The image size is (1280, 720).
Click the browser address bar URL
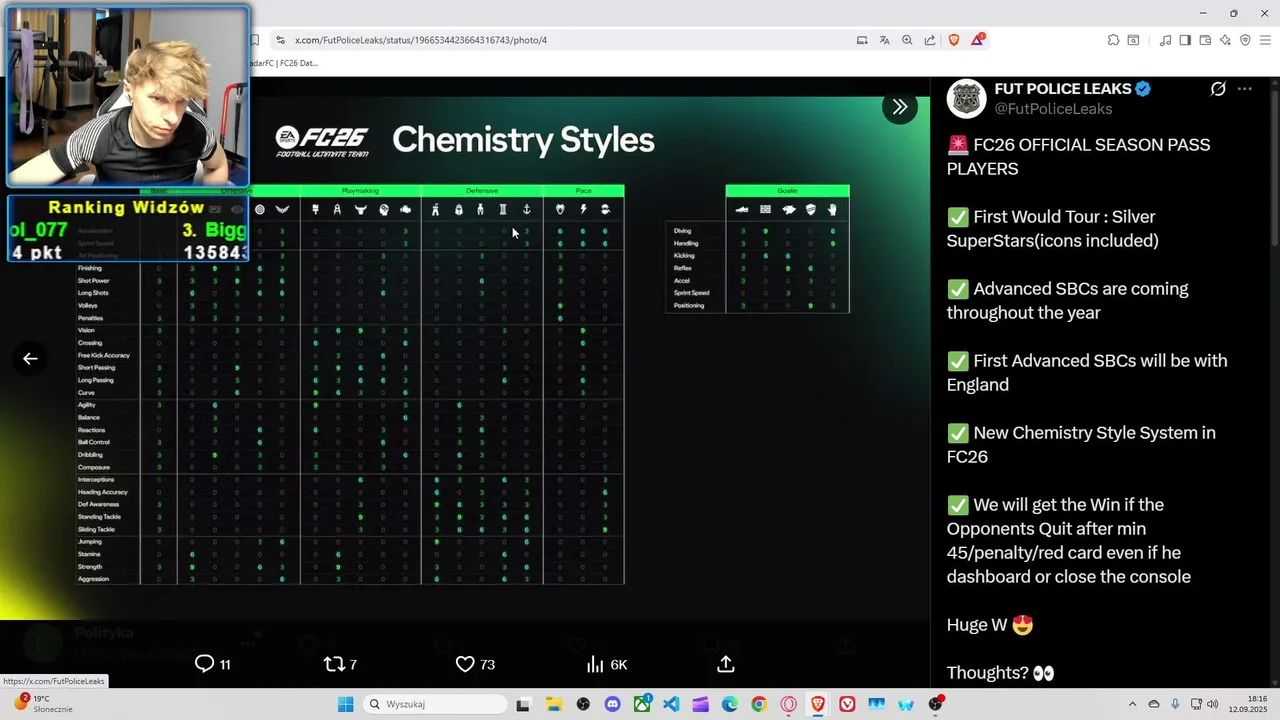pyautogui.click(x=421, y=40)
